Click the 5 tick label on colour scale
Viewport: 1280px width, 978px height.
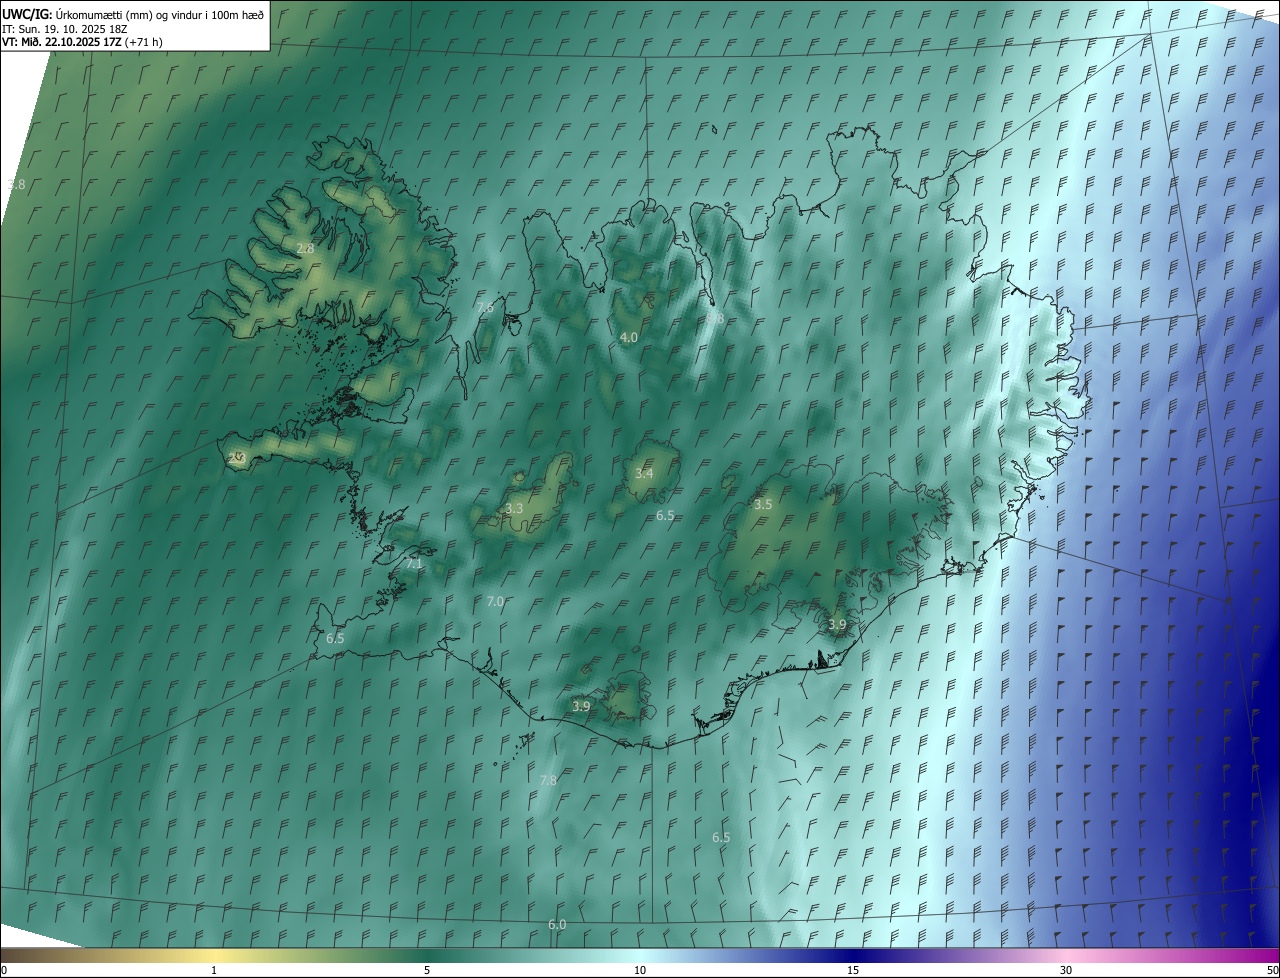tap(427, 971)
